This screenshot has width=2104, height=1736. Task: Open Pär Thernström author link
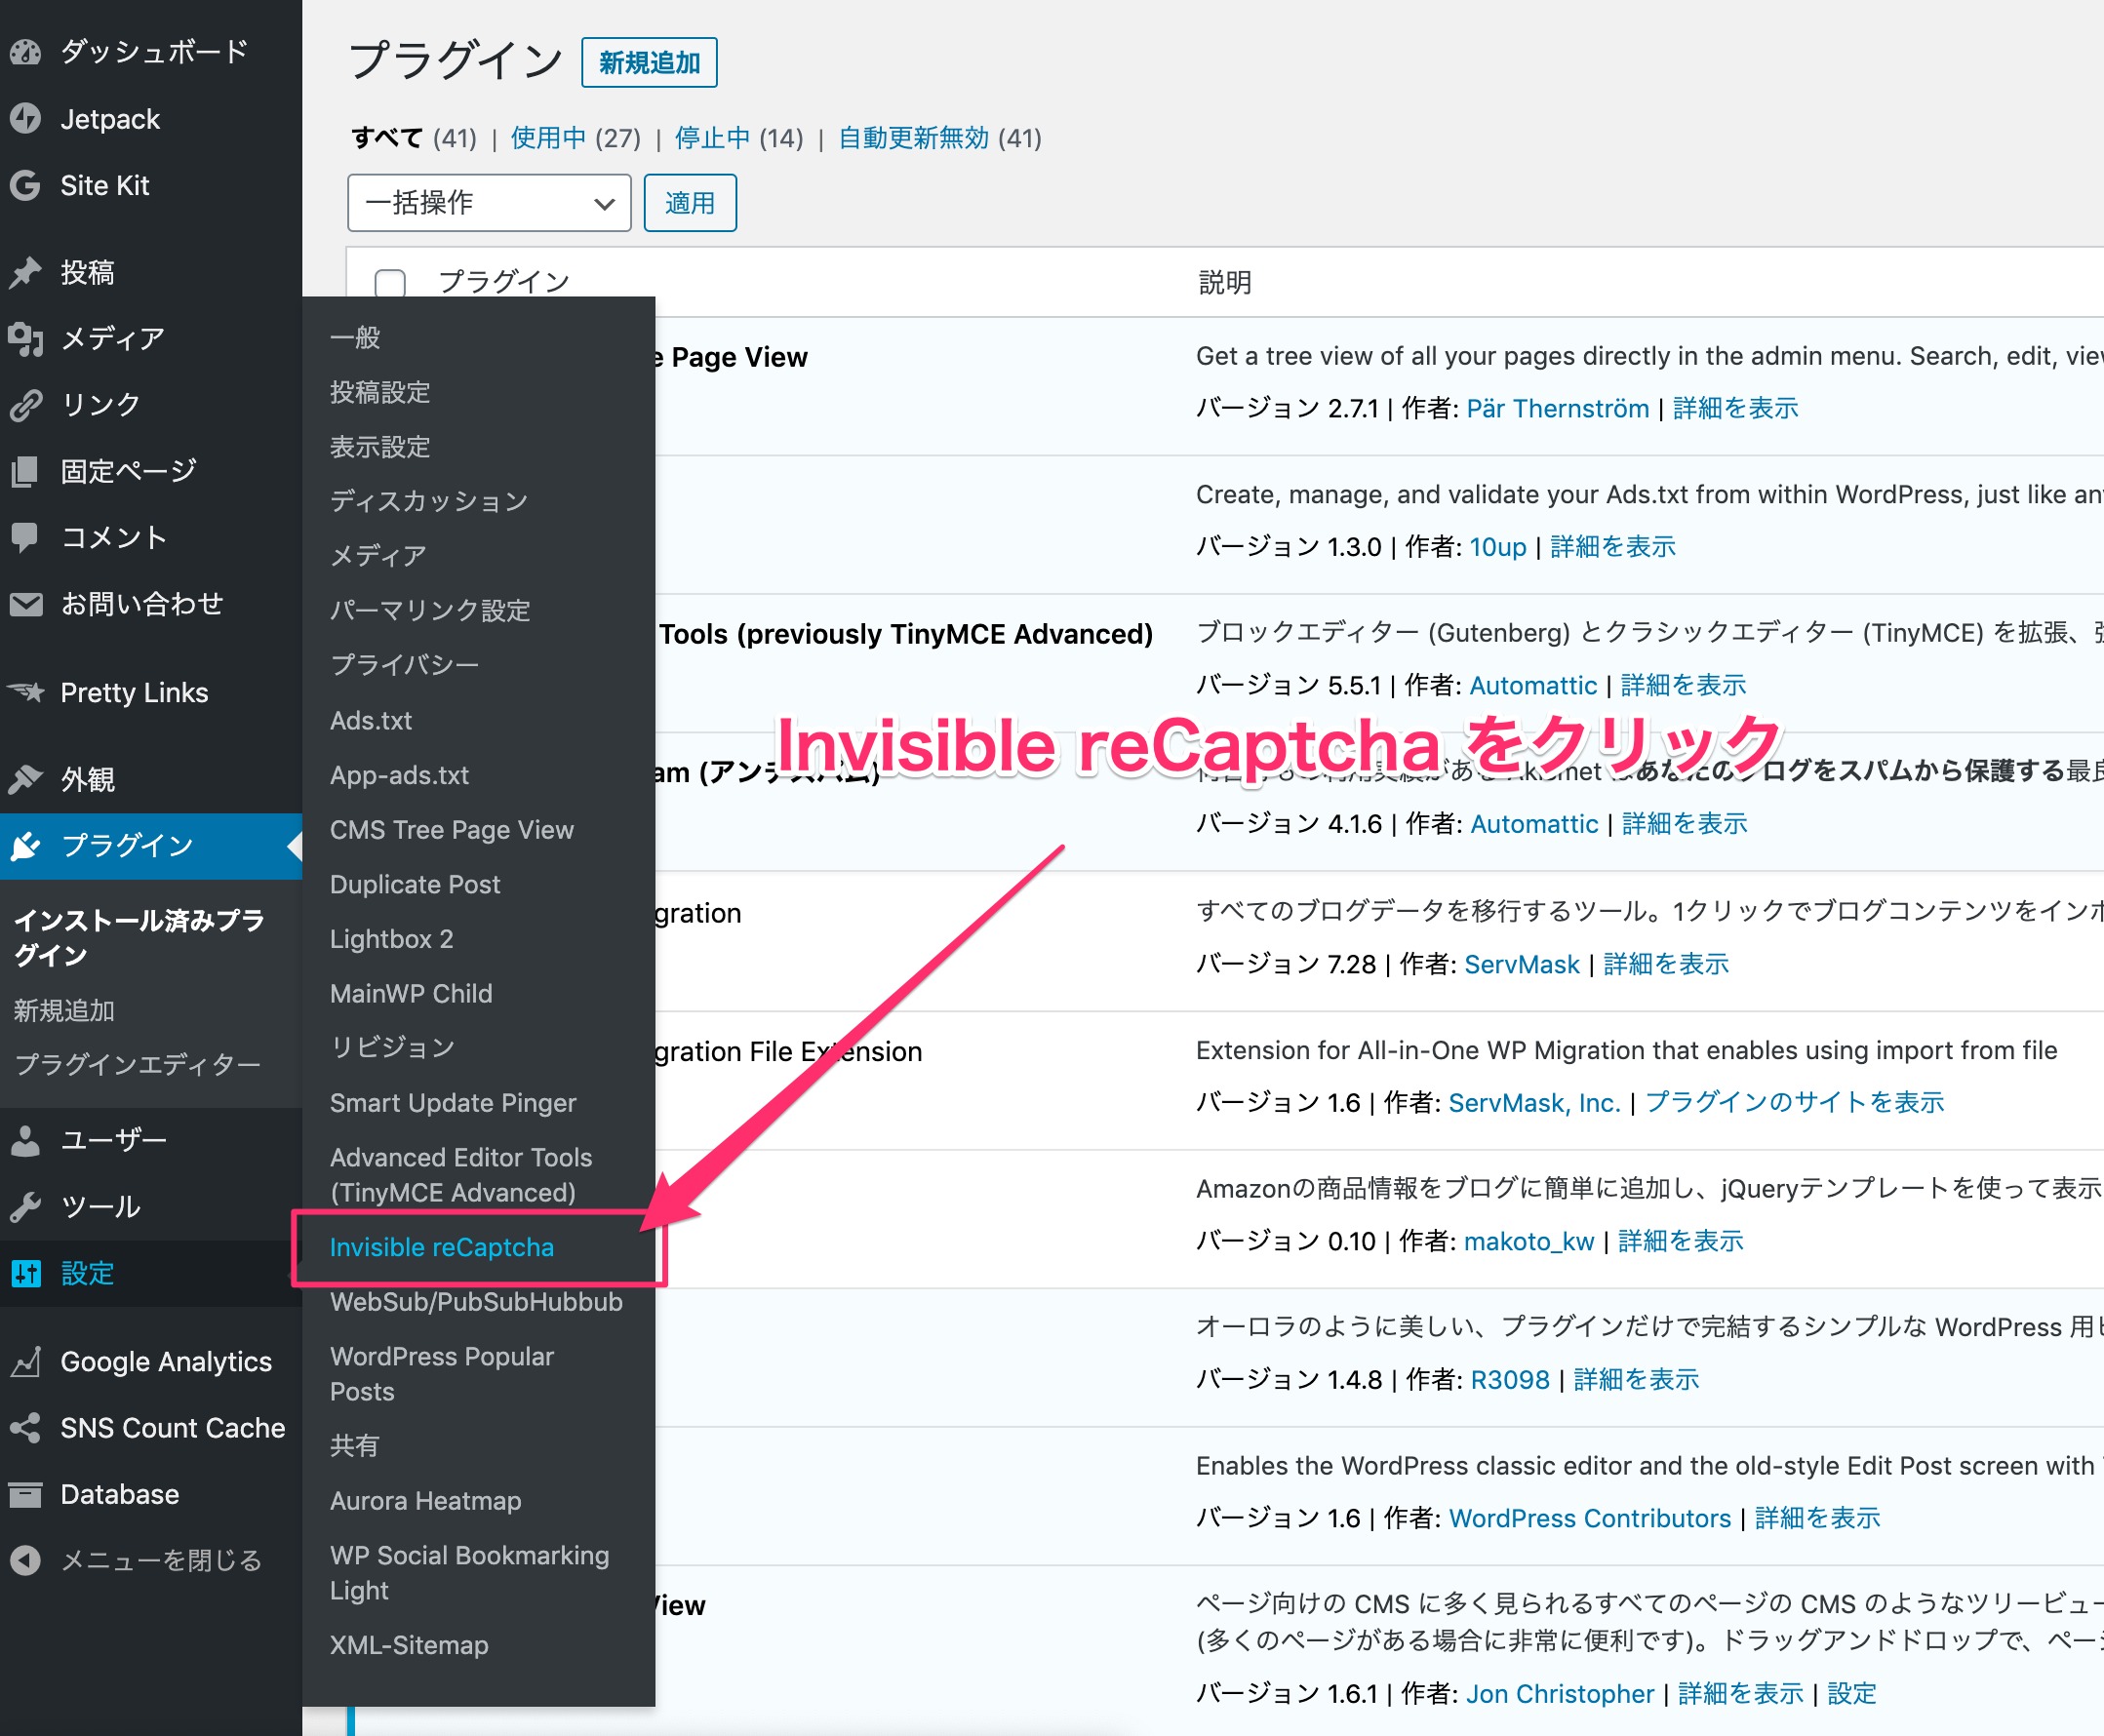1557,408
